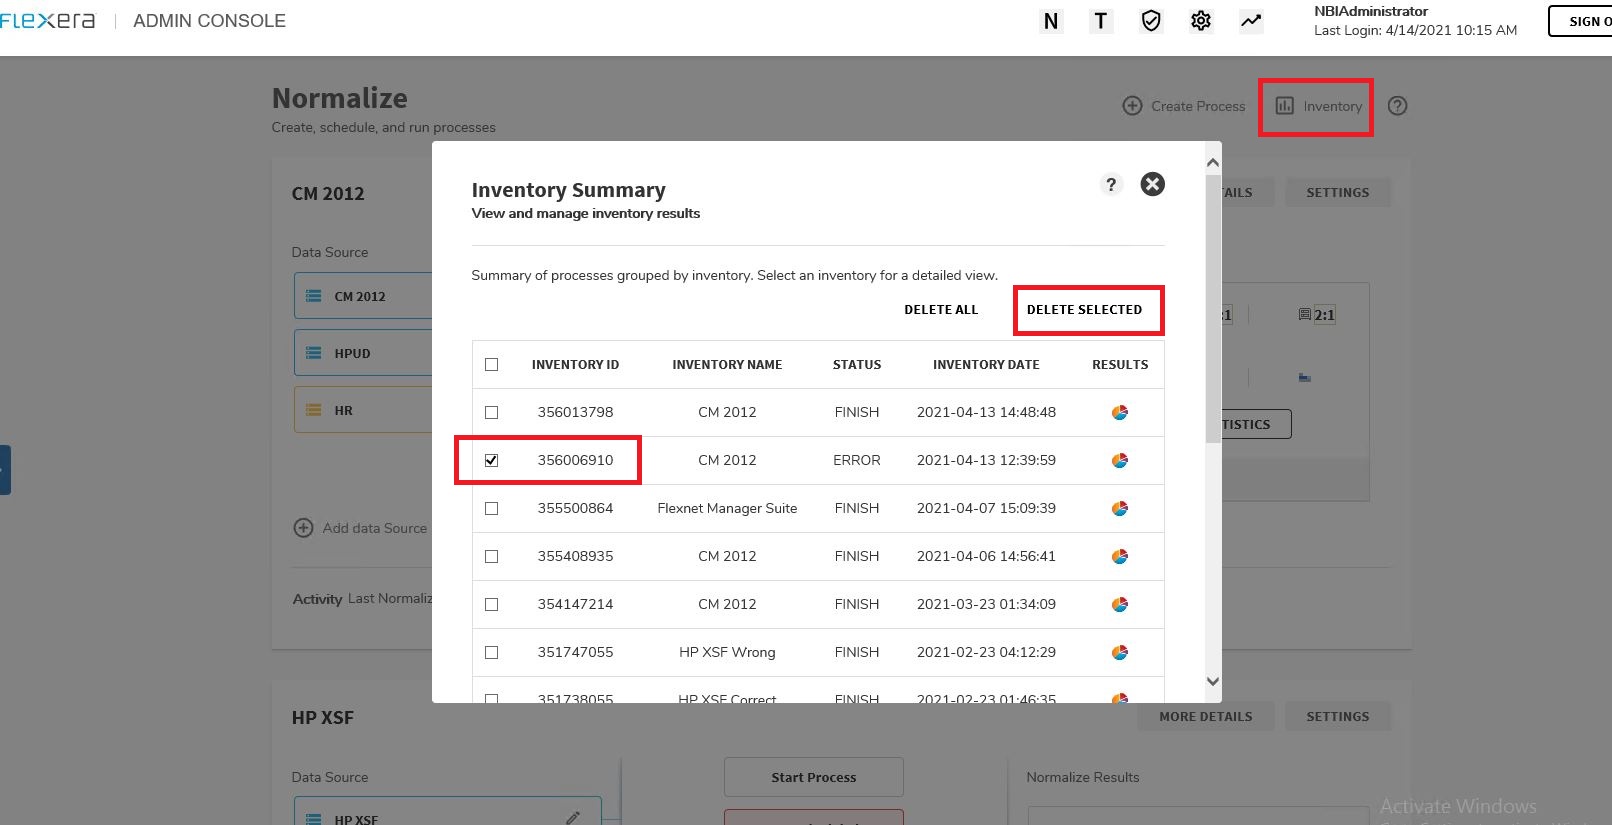The height and width of the screenshot is (825, 1612).
Task: Click the Add data Source plus icon
Action: [x=303, y=528]
